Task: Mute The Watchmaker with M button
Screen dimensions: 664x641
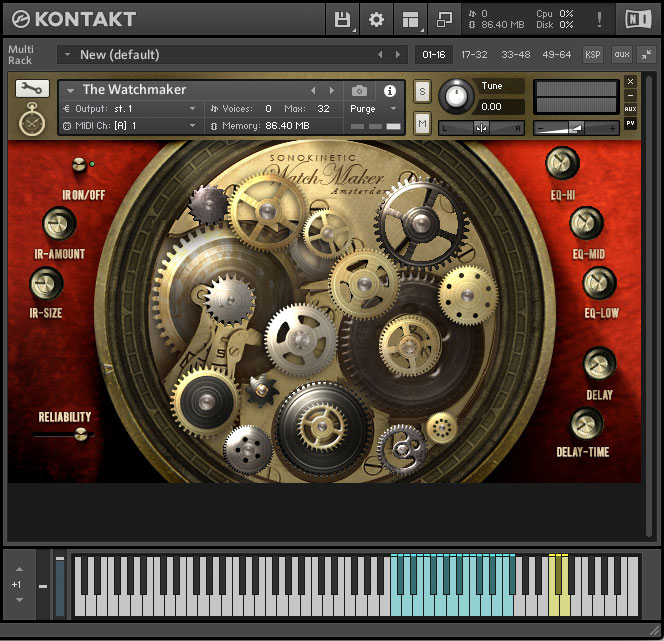Action: click(x=422, y=123)
